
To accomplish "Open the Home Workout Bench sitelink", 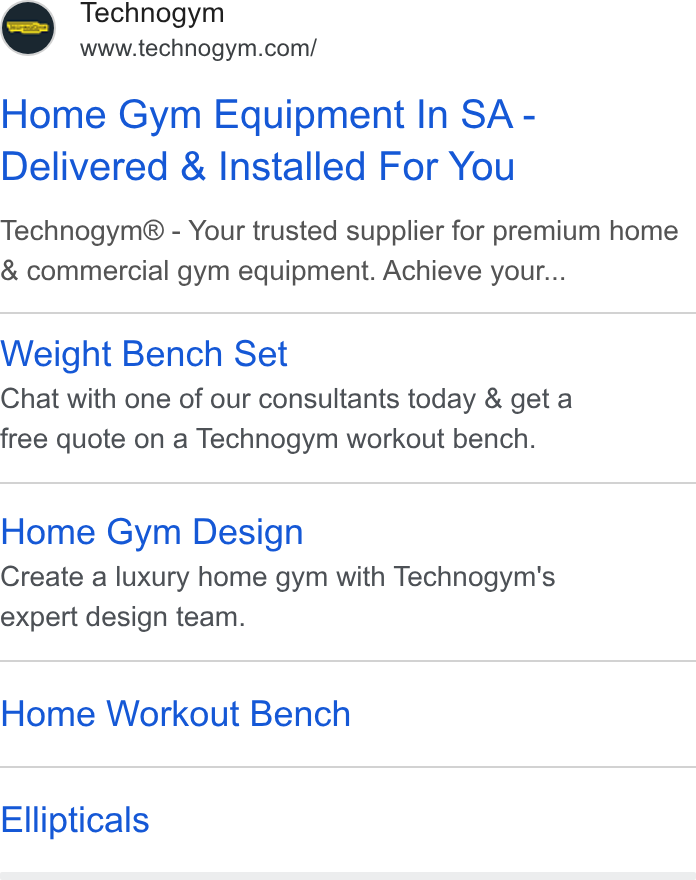I will (x=176, y=714).
